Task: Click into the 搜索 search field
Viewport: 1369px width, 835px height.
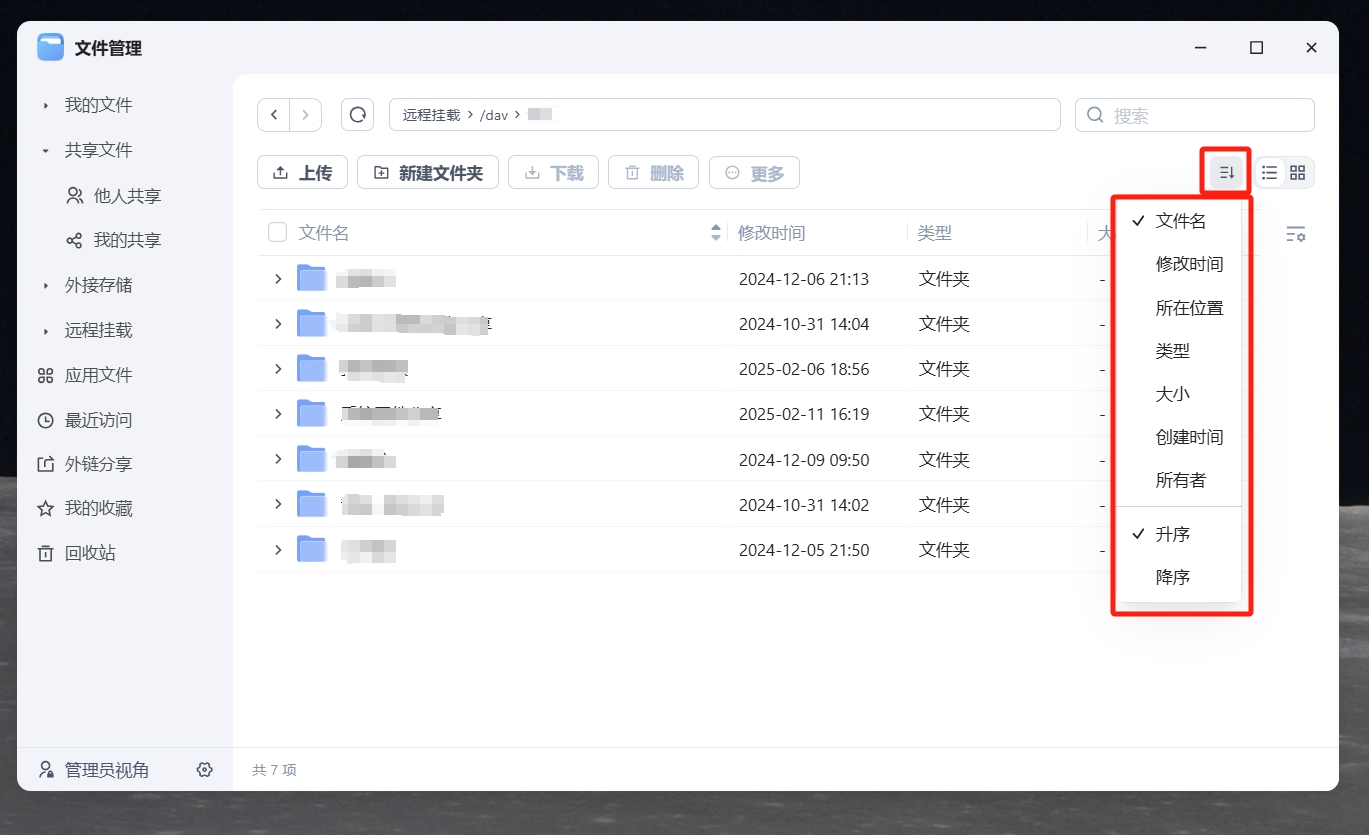Action: [x=1195, y=115]
